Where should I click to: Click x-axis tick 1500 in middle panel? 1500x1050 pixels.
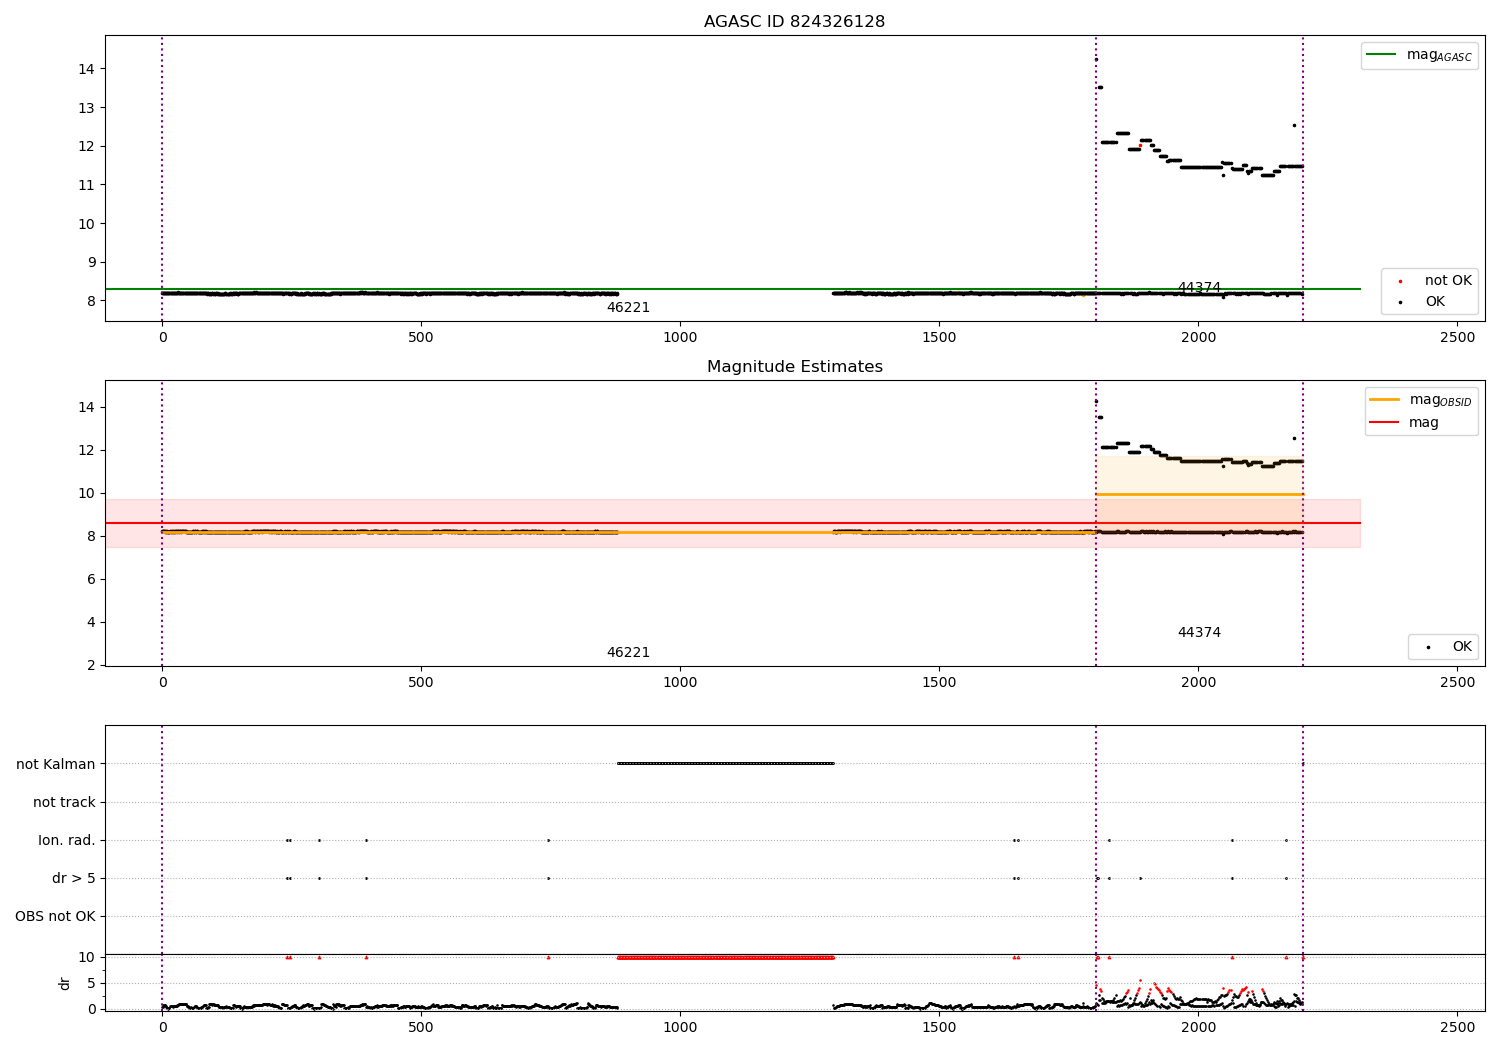[939, 683]
